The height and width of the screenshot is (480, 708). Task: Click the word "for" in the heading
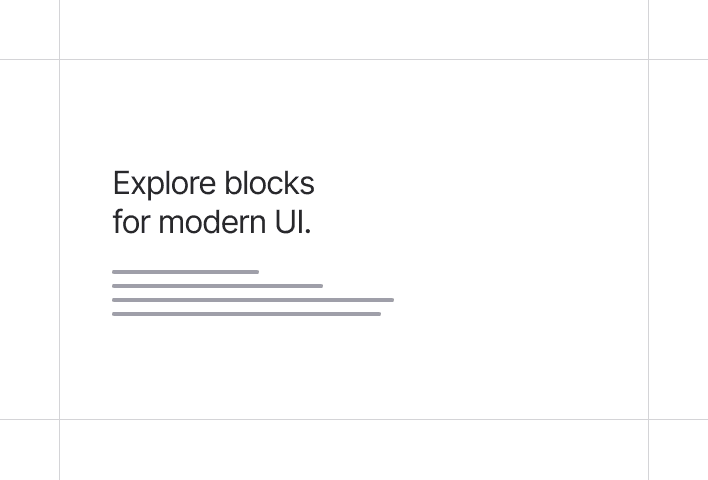click(130, 222)
